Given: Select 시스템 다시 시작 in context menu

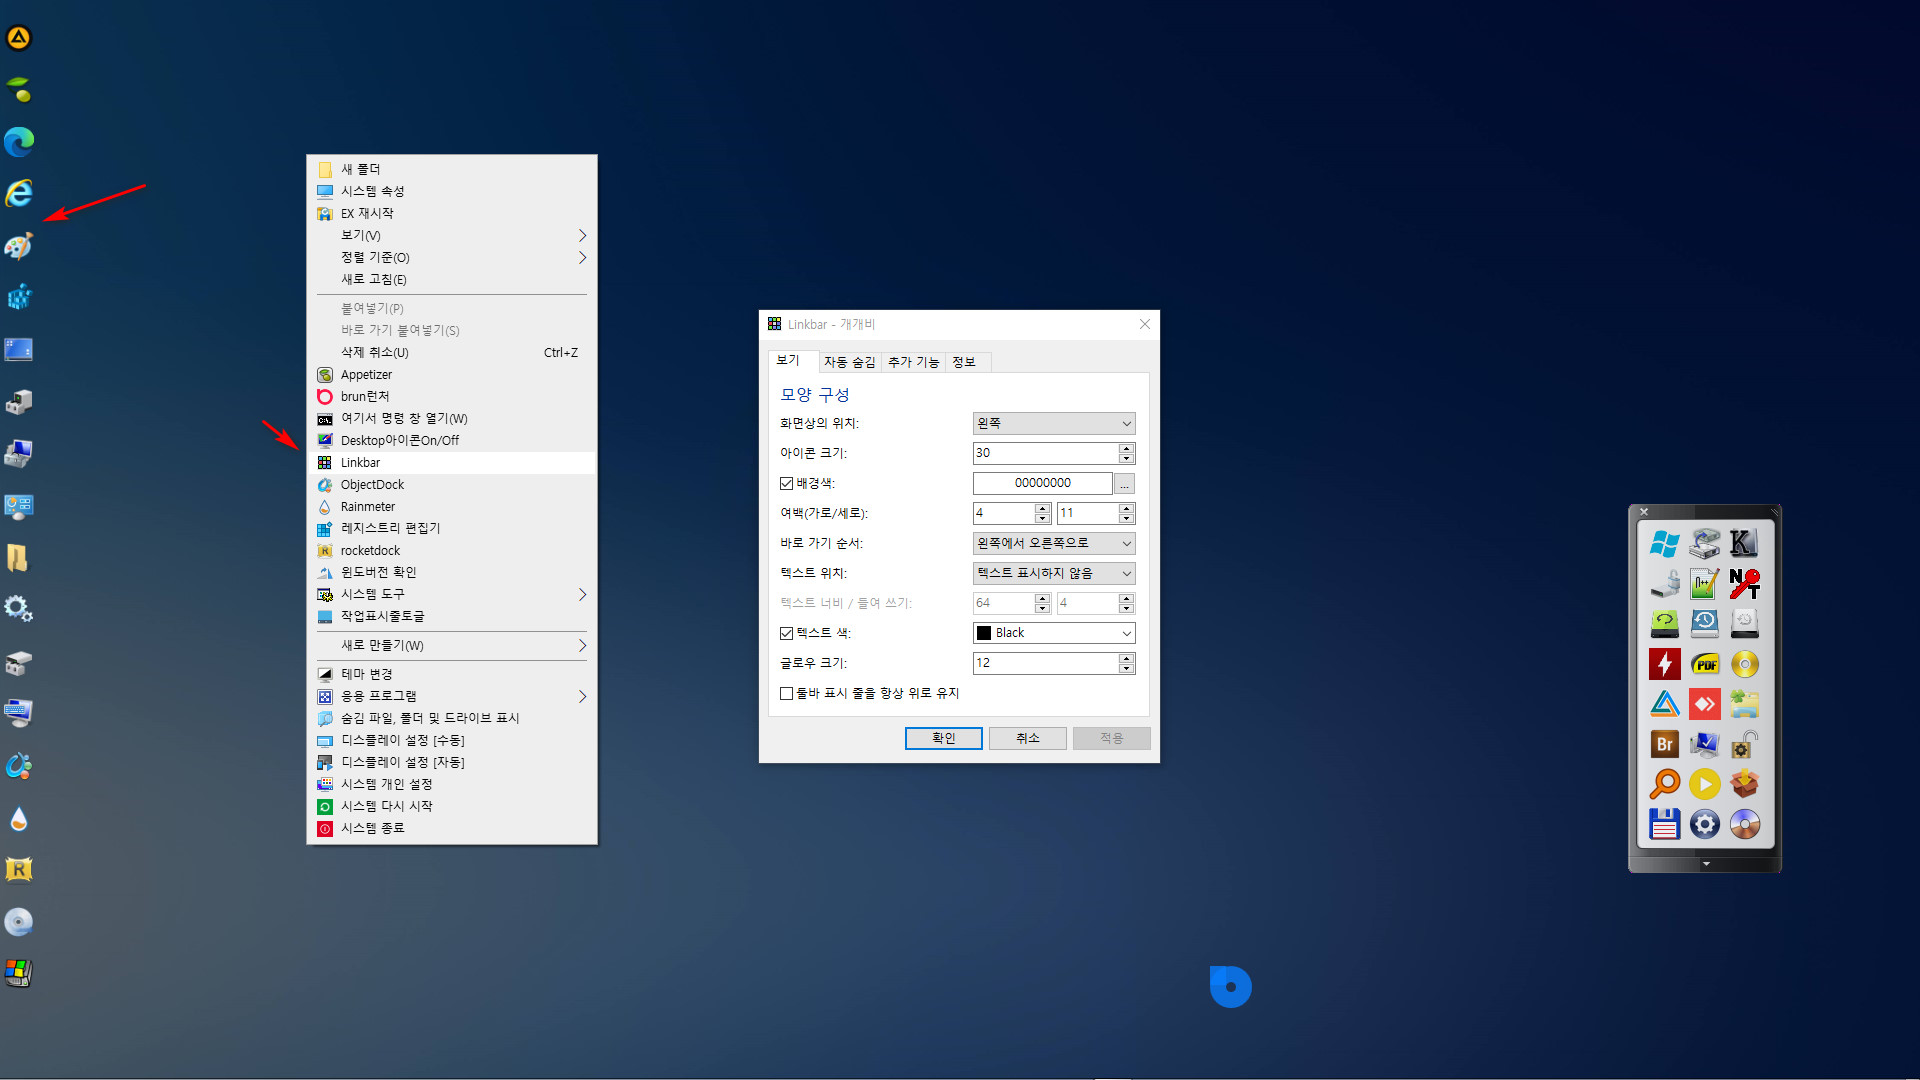Looking at the screenshot, I should tap(452, 806).
